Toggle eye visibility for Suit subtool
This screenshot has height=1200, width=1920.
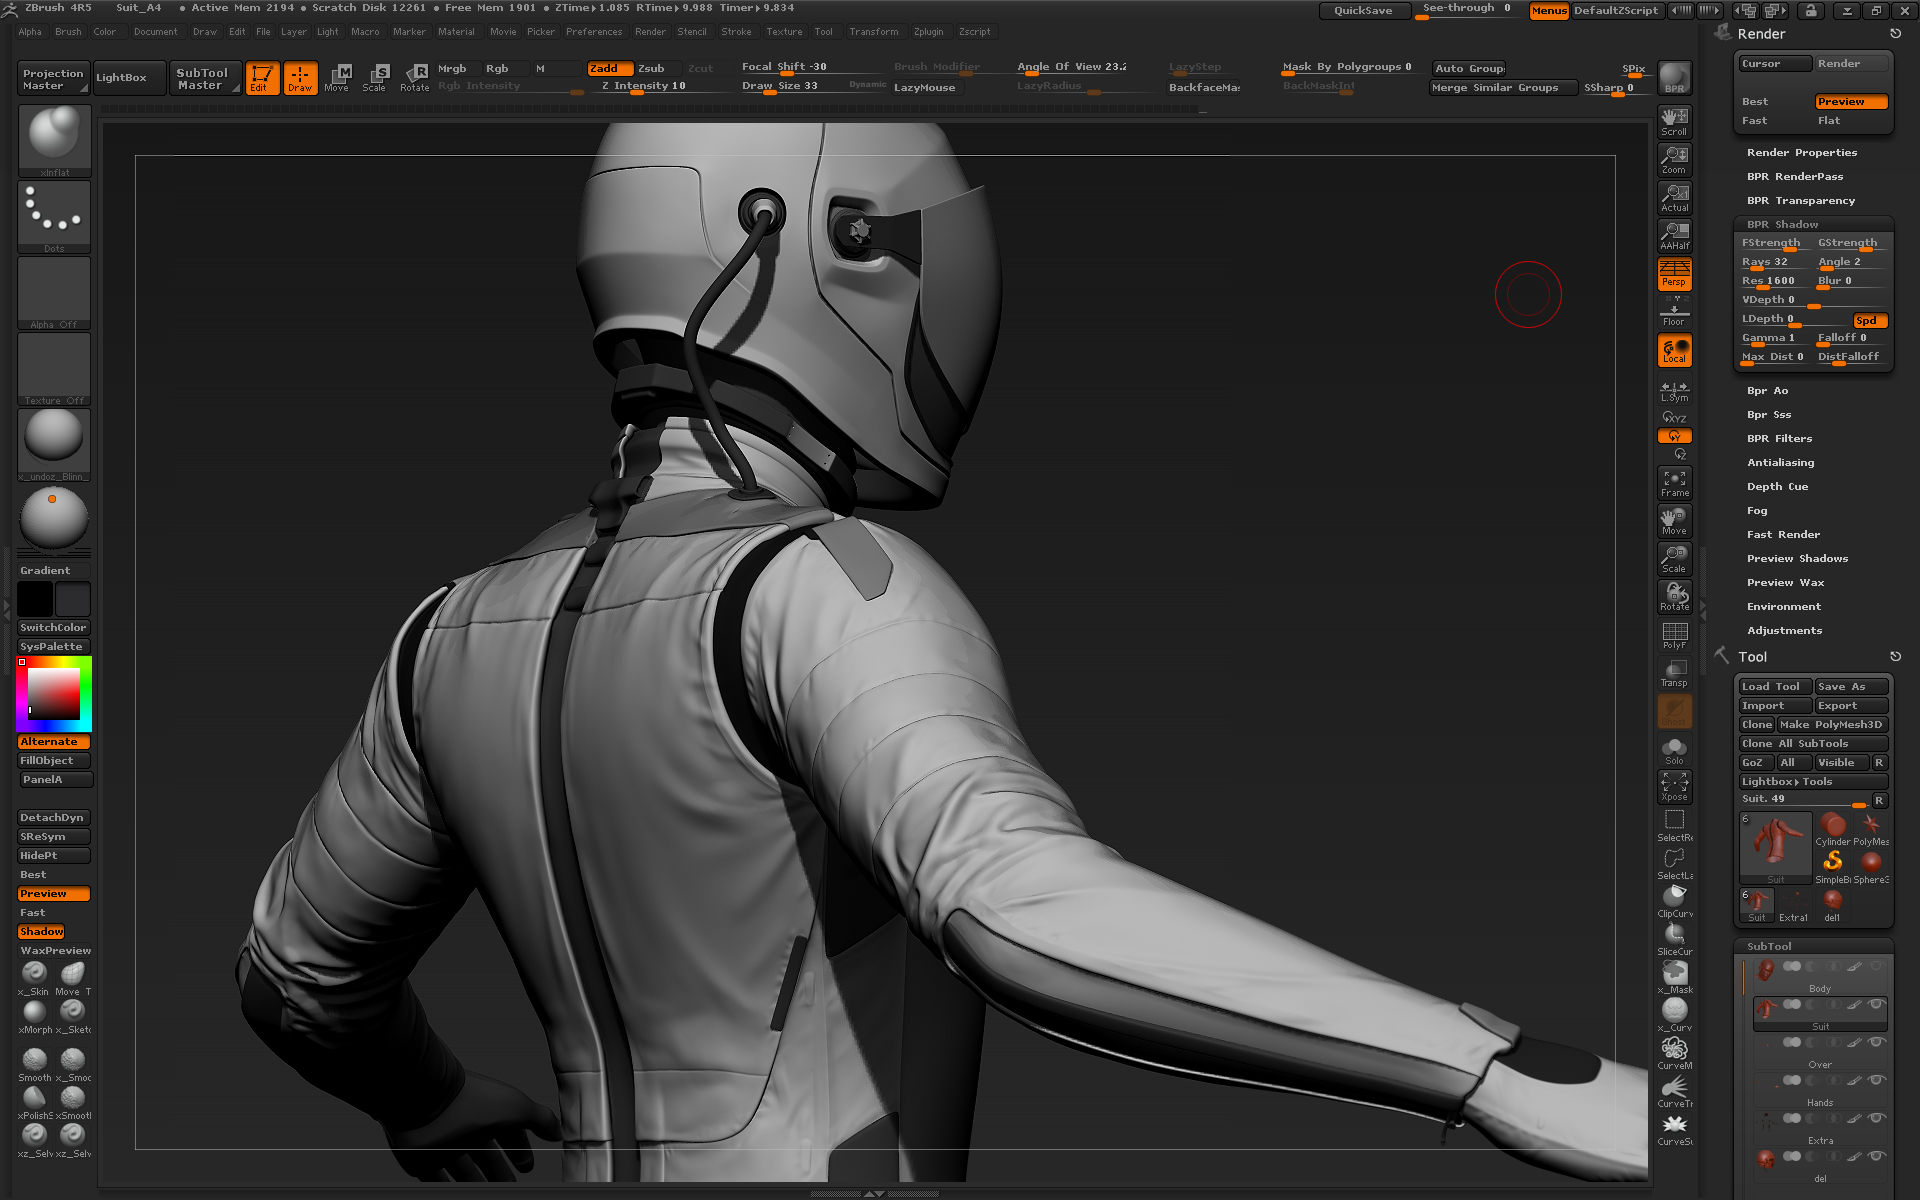pos(1877,1004)
